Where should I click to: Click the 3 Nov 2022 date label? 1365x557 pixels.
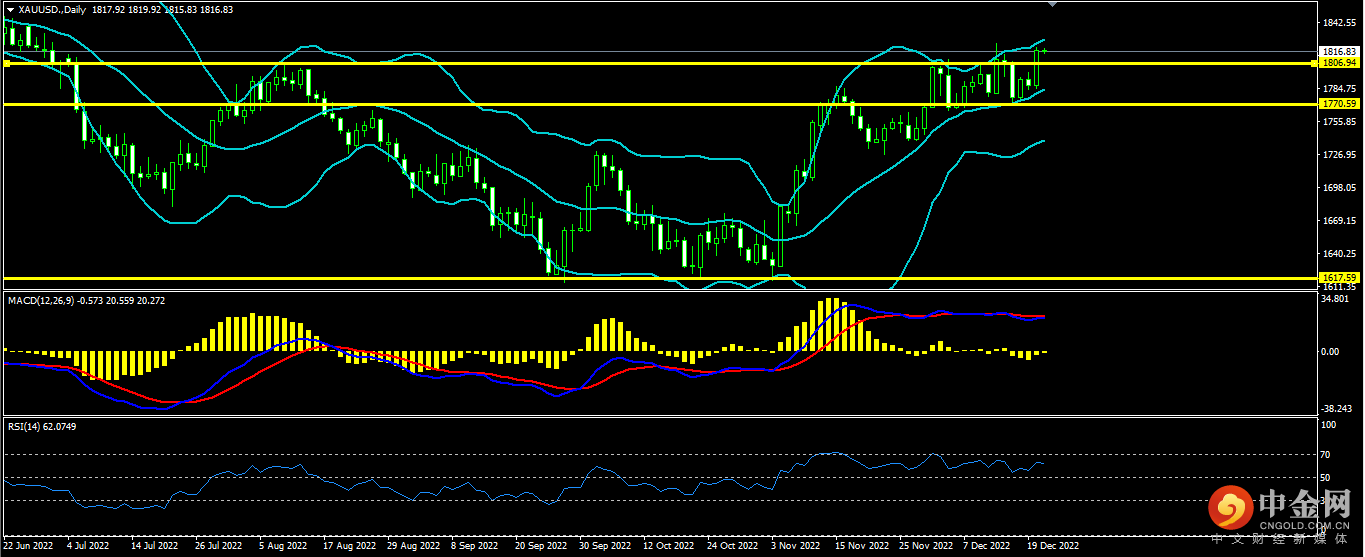click(x=798, y=547)
